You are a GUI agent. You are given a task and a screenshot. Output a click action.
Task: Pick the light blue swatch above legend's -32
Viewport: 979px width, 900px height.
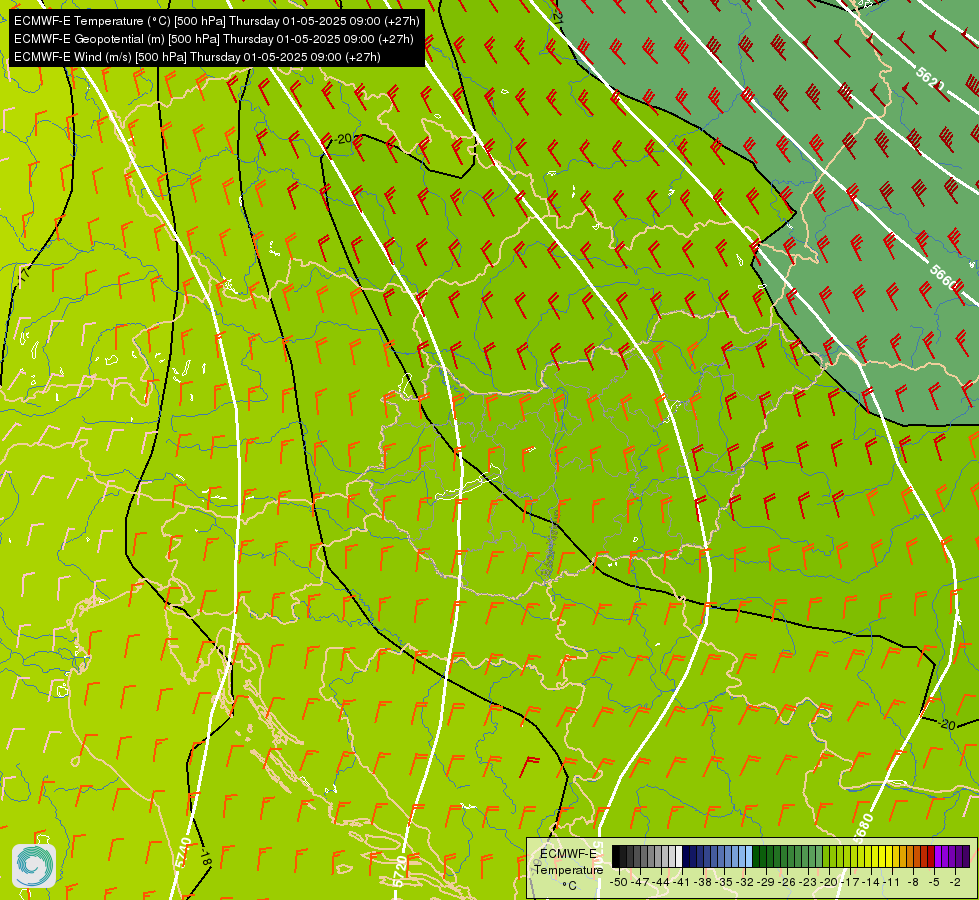(x=749, y=856)
